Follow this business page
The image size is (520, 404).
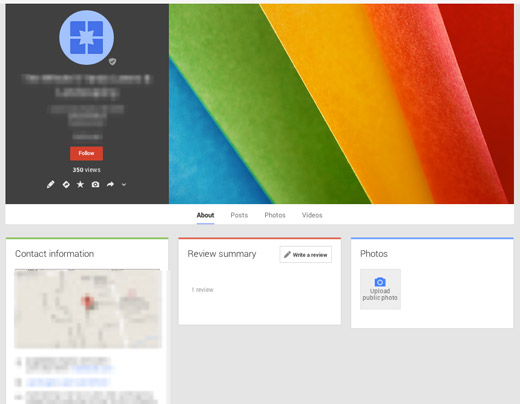86,153
